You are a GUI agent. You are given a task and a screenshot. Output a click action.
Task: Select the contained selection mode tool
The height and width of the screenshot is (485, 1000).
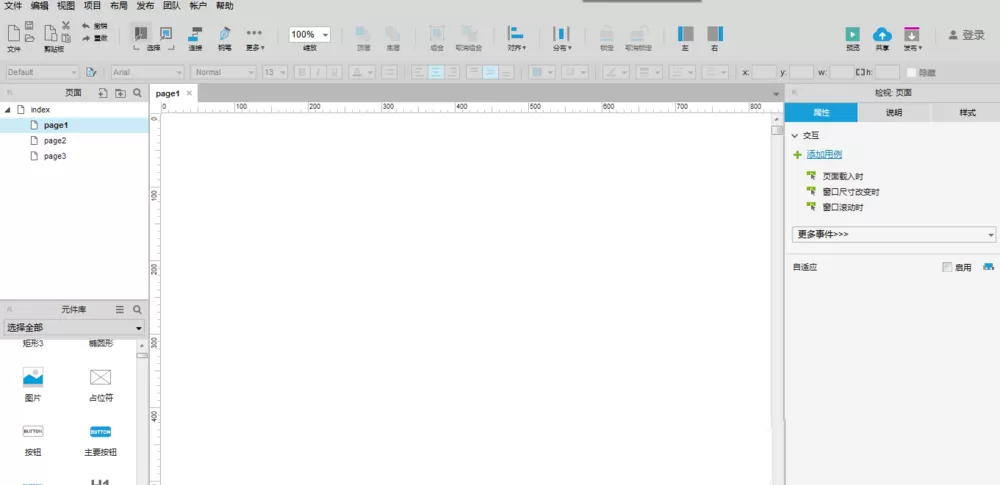166,33
